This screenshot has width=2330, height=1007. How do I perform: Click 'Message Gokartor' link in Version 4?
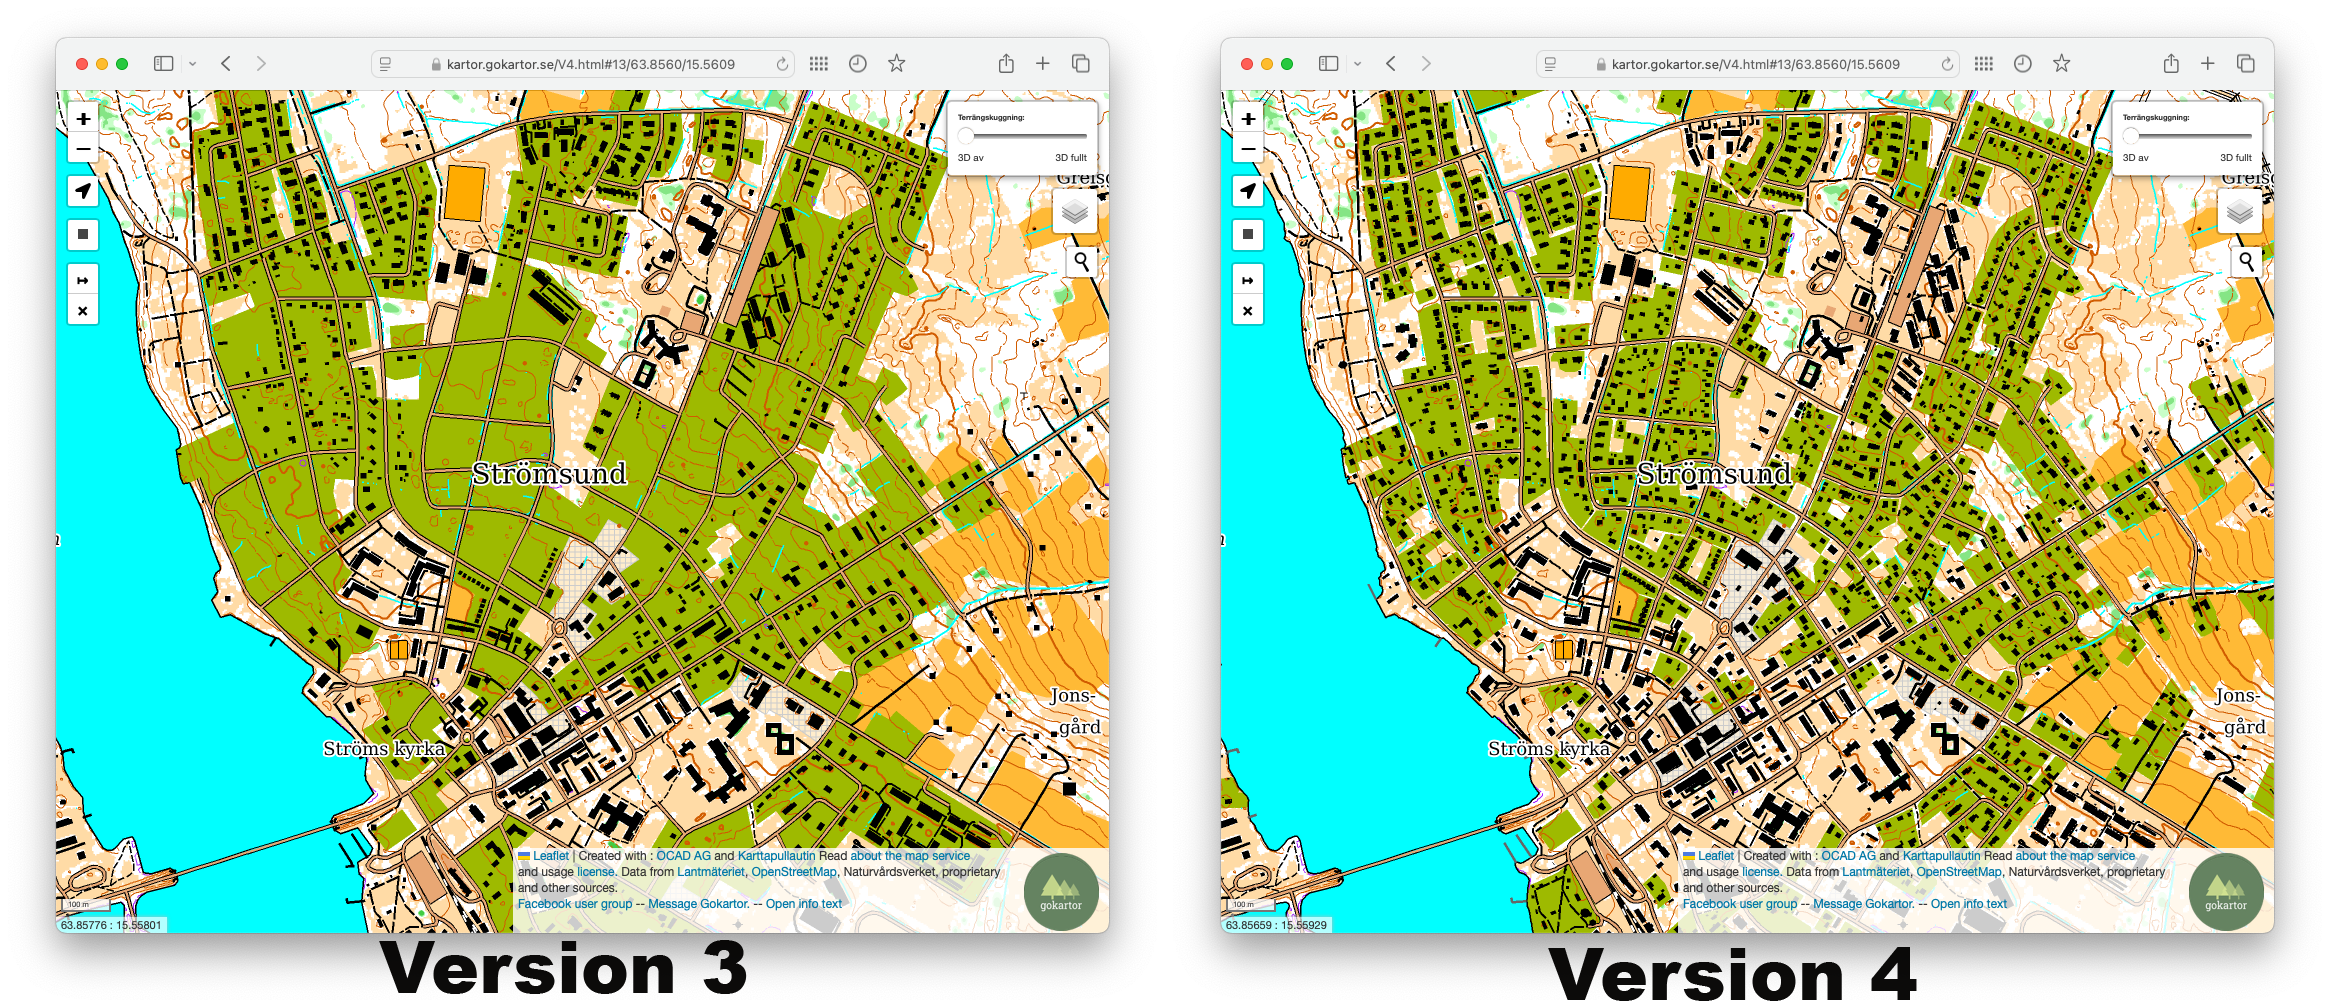coord(1864,904)
